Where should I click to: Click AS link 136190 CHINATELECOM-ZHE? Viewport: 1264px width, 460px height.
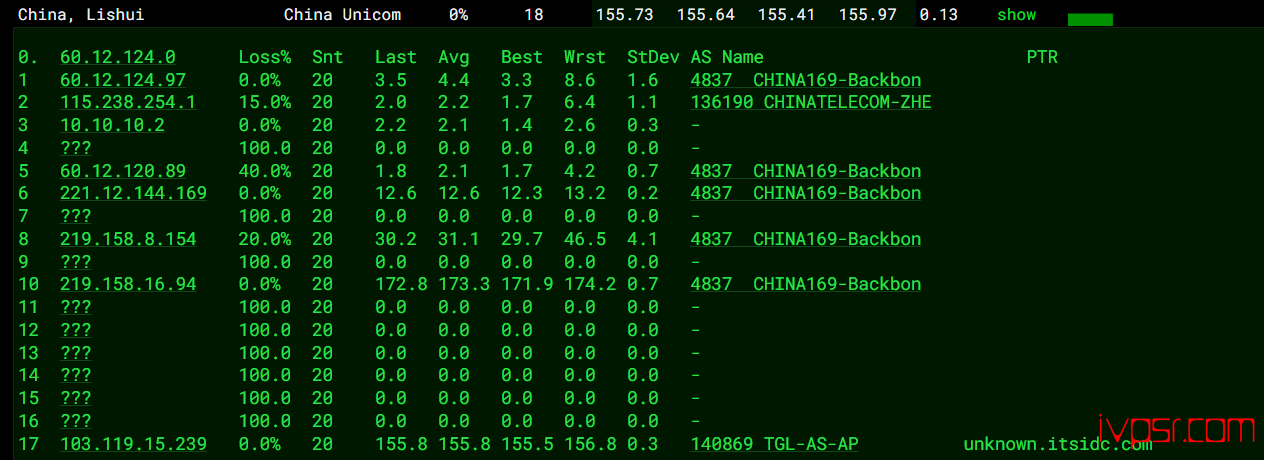pyautogui.click(x=811, y=103)
